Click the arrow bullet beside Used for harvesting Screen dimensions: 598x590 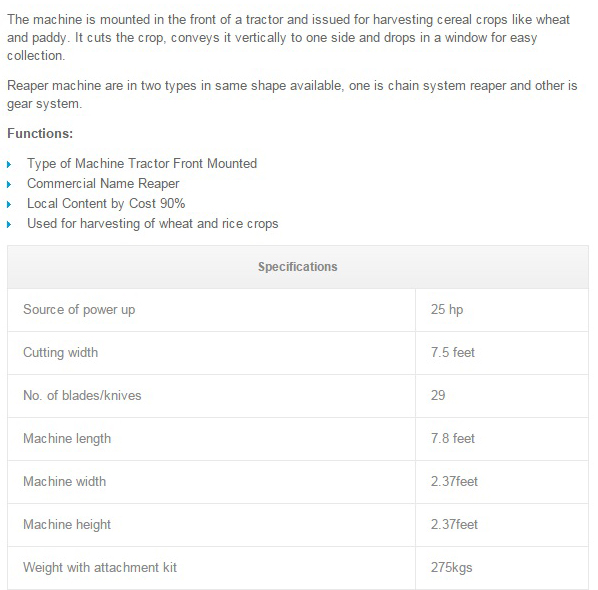point(9,225)
